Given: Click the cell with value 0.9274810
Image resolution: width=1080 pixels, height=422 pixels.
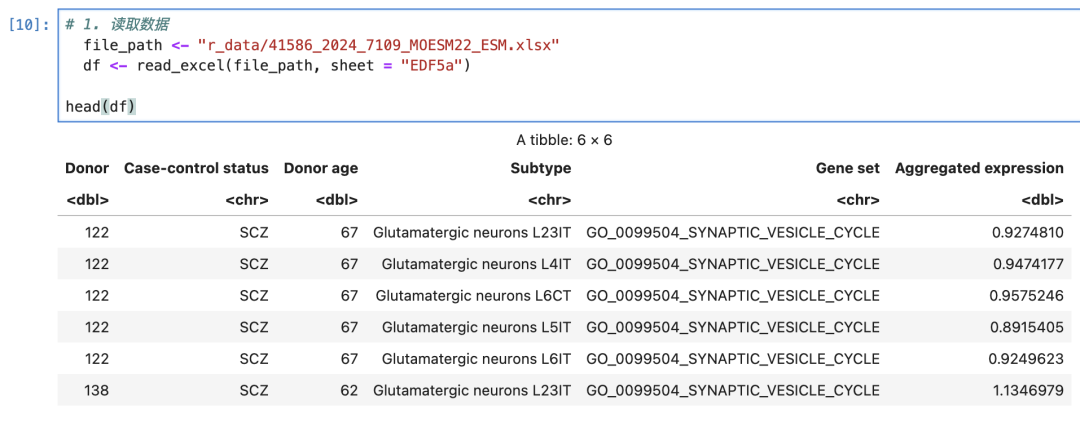Looking at the screenshot, I should [1028, 233].
